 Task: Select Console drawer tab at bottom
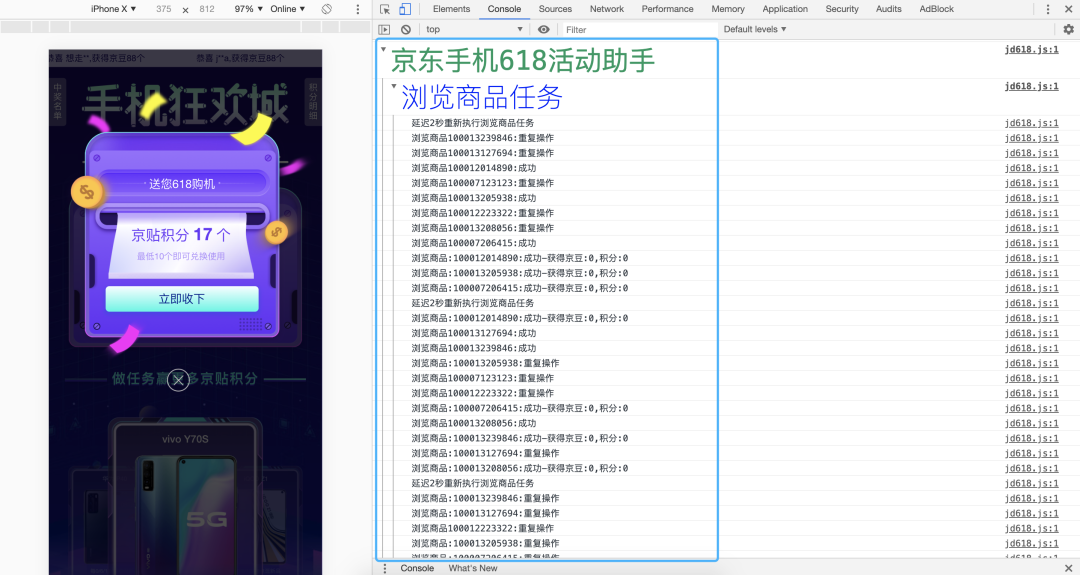417,568
